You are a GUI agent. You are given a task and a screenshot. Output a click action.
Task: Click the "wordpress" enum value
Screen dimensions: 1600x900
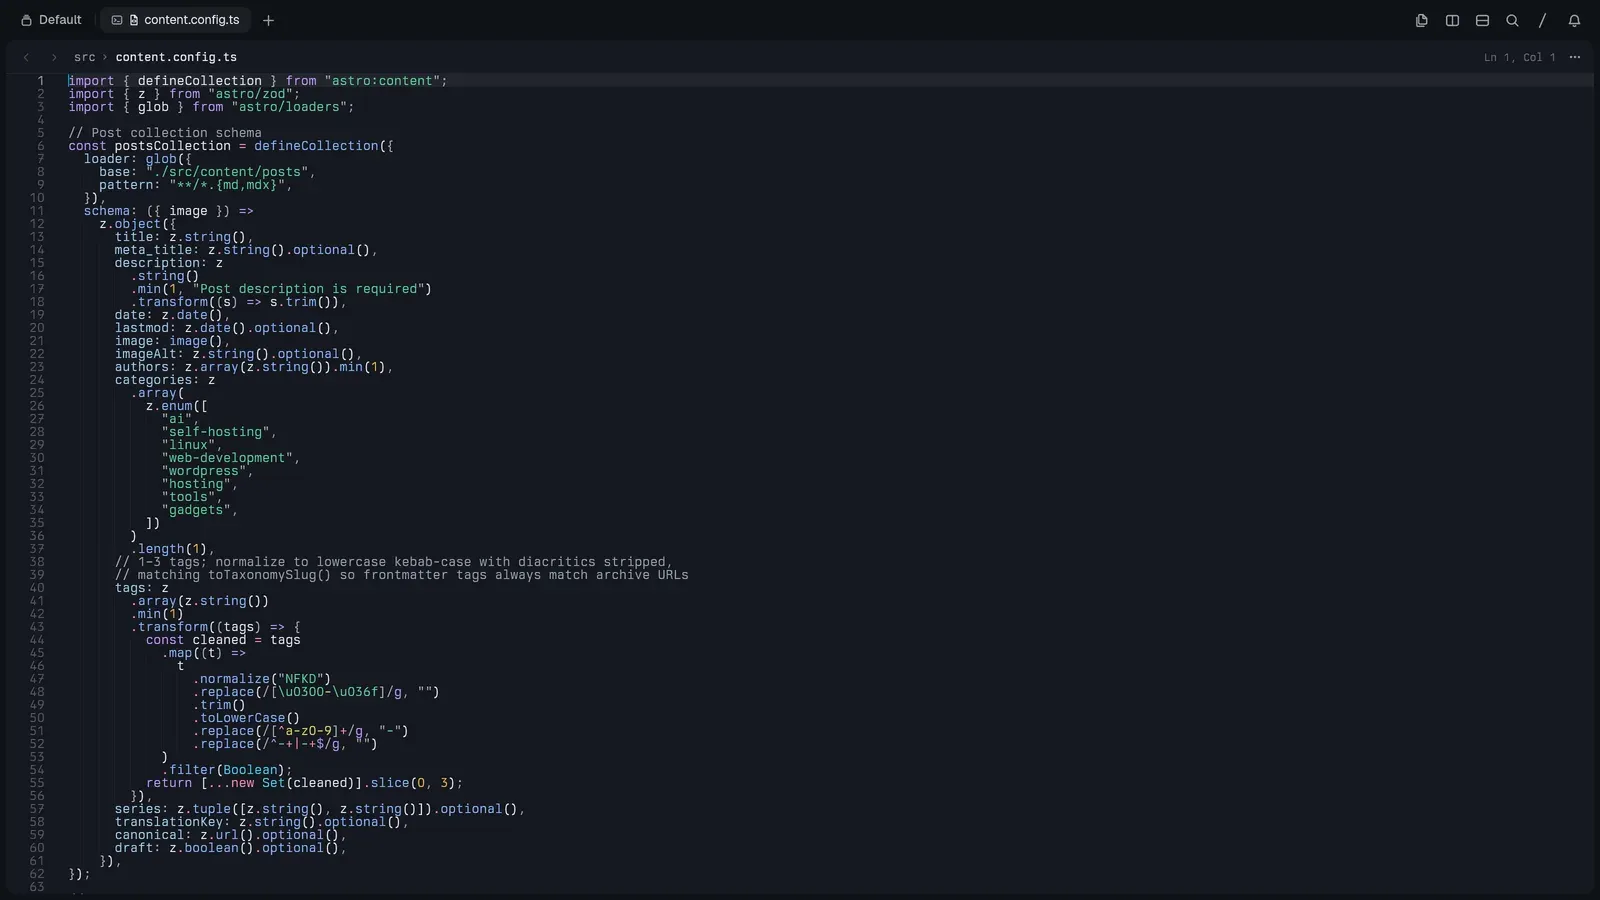coord(204,471)
